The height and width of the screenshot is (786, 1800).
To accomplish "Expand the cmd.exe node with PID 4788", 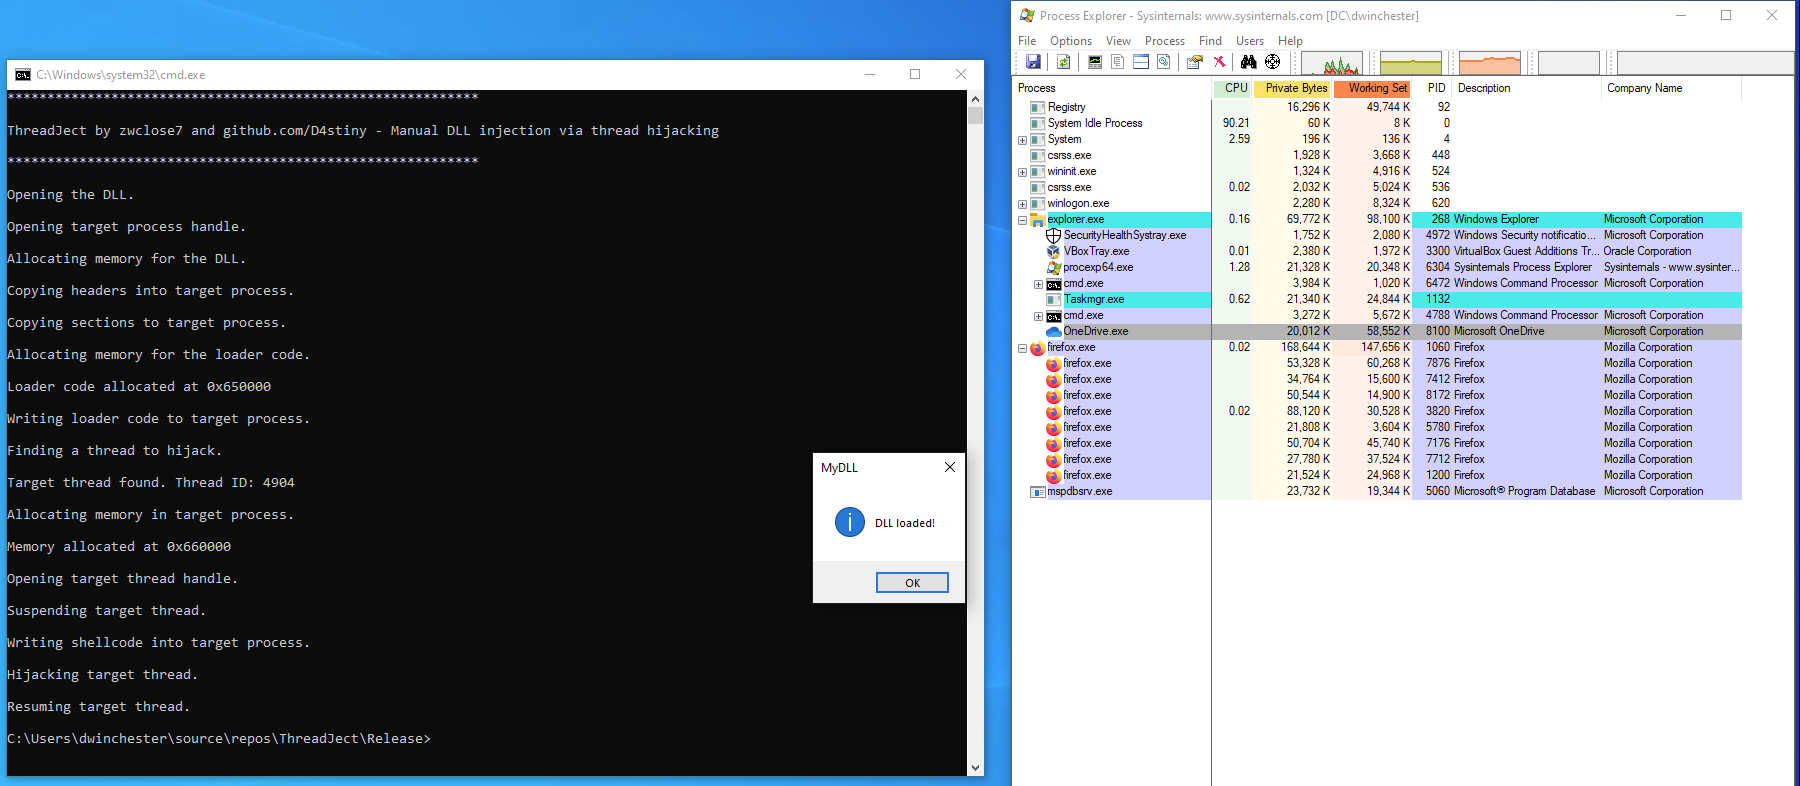I will (1038, 316).
